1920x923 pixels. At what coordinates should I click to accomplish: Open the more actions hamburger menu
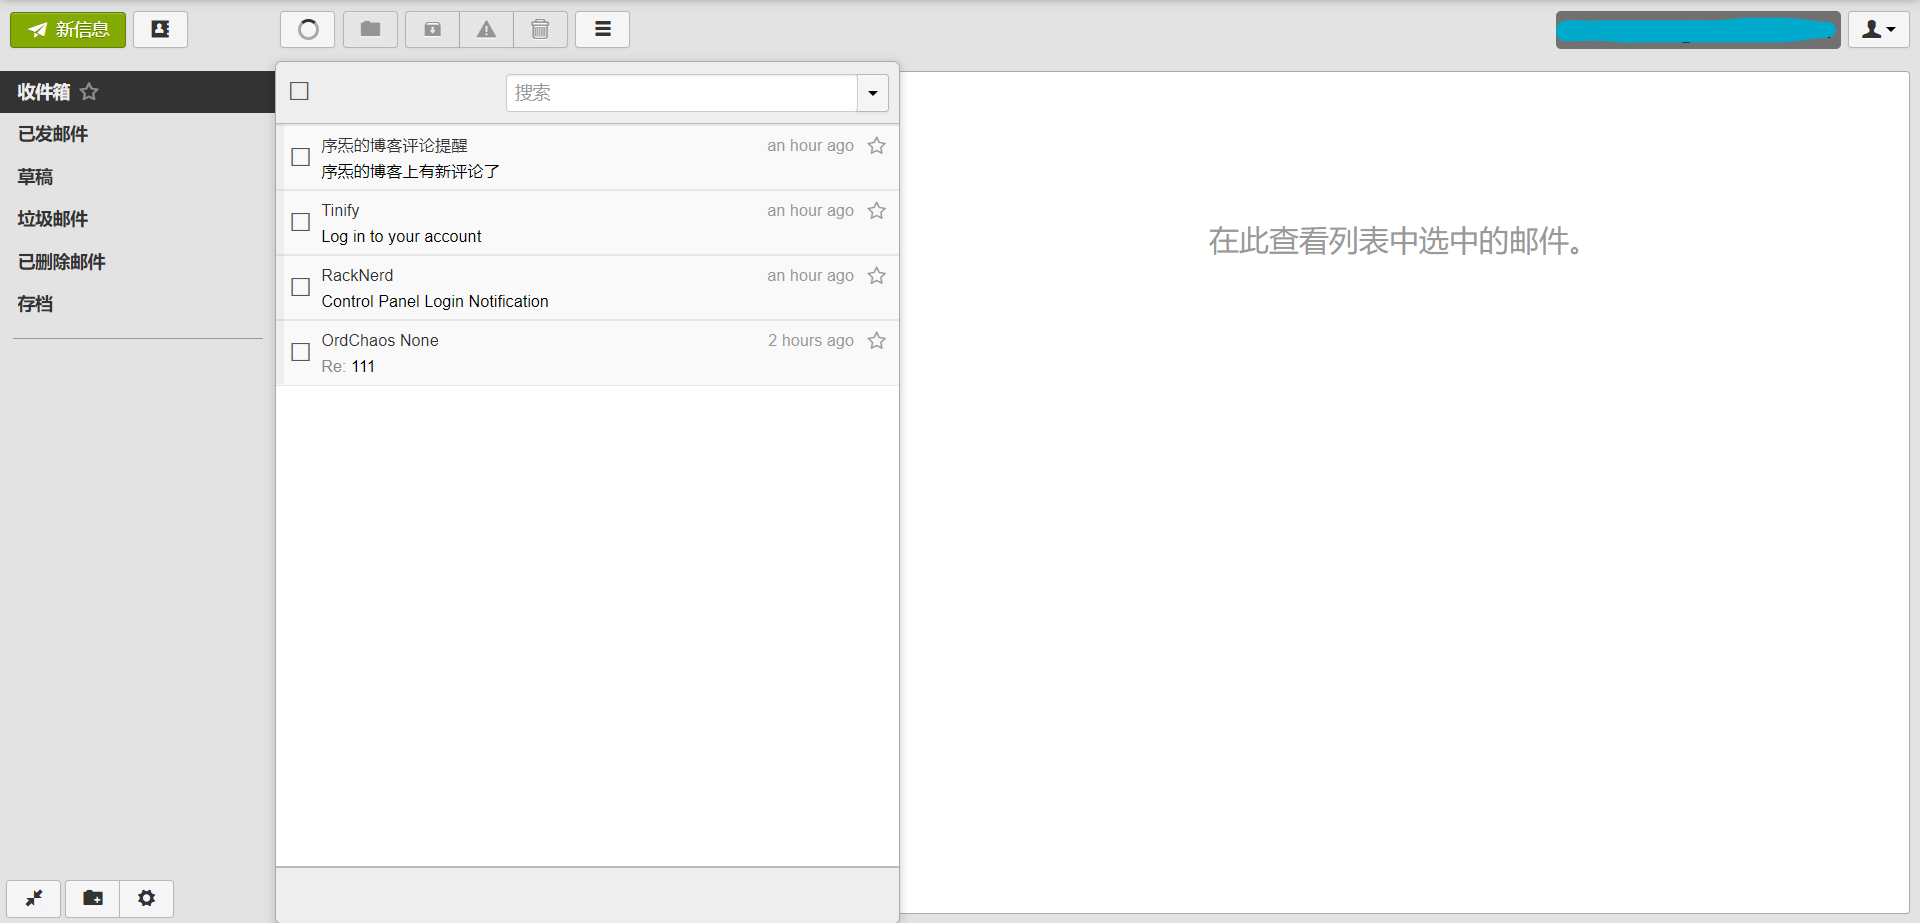pyautogui.click(x=602, y=30)
